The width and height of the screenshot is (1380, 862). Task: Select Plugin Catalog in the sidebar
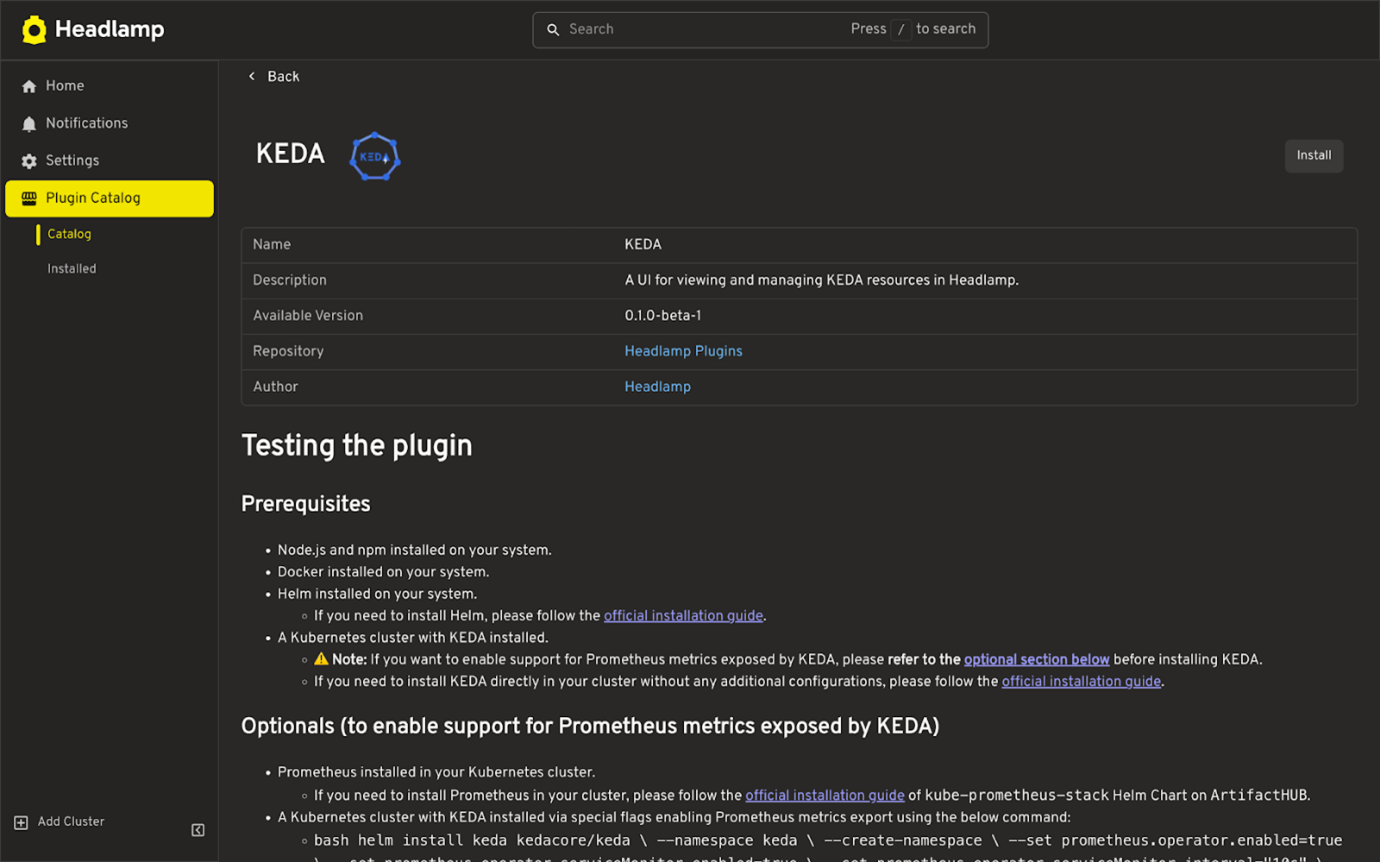(110, 198)
